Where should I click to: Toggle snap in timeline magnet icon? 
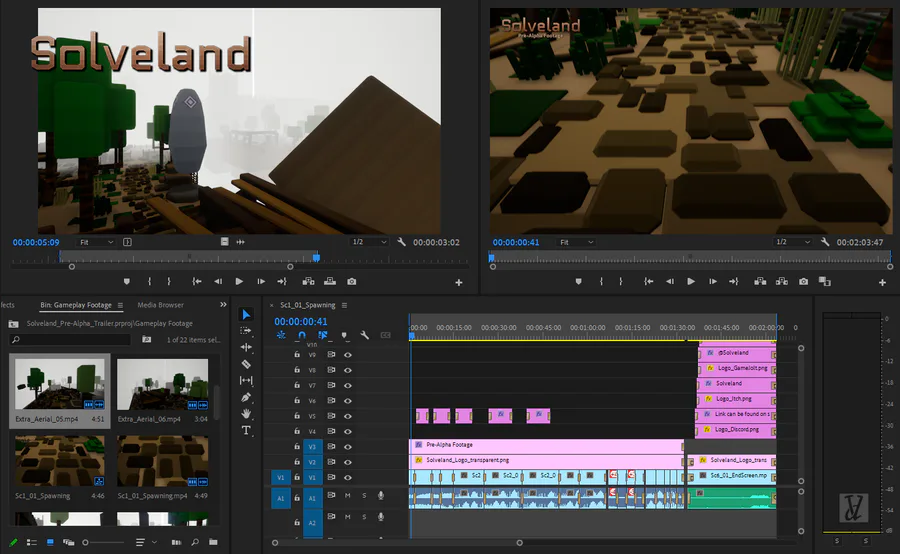[x=302, y=335]
